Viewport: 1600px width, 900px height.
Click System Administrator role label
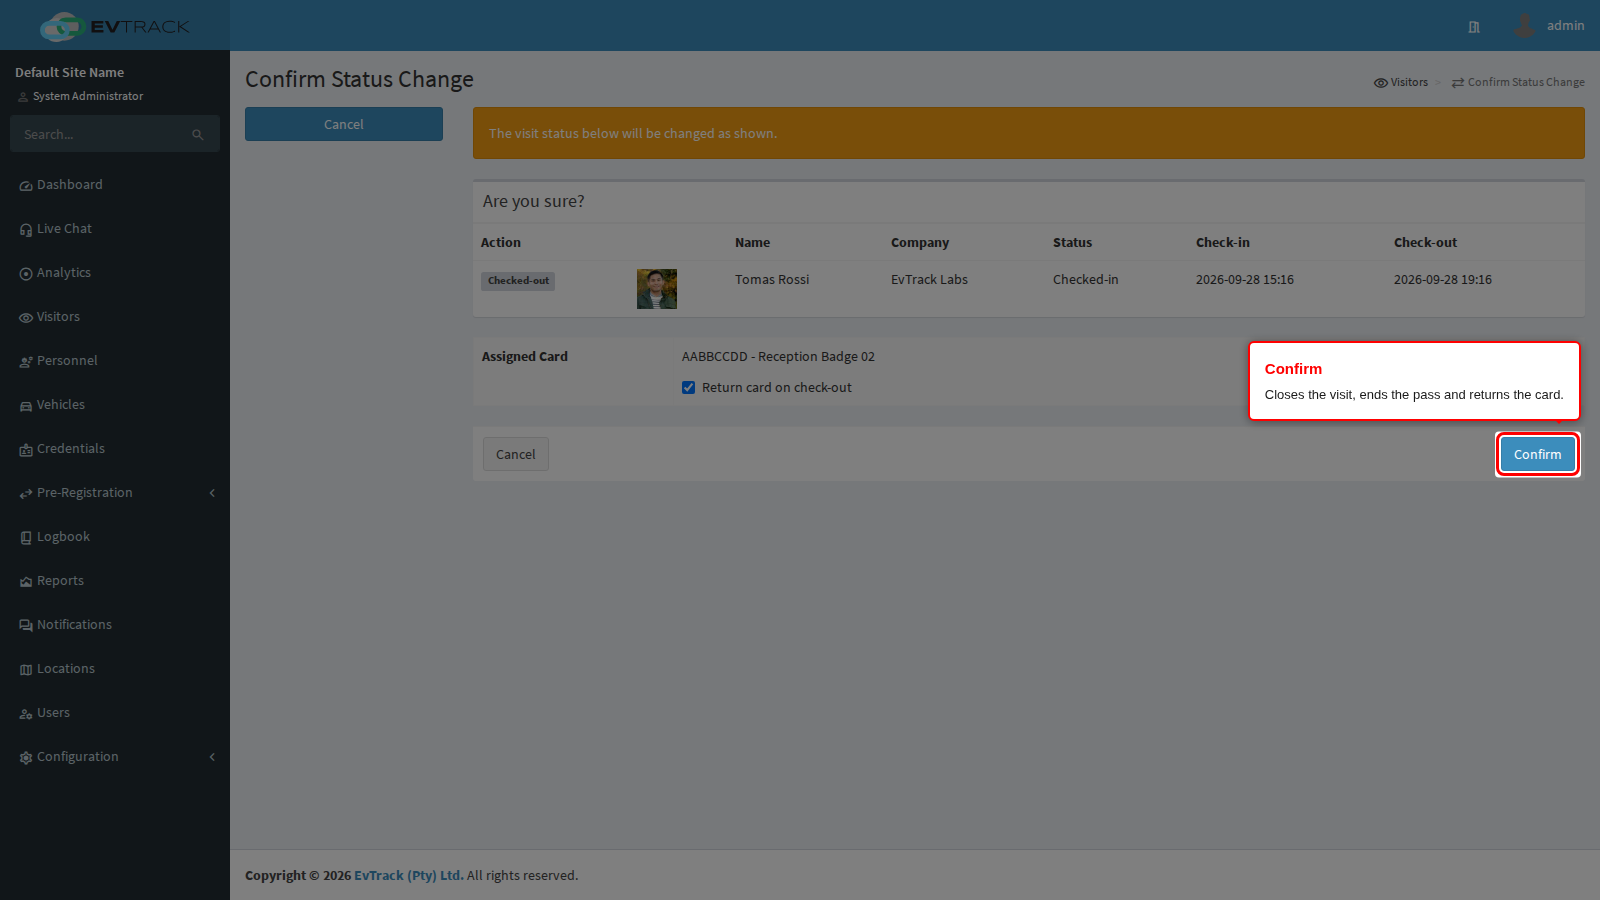[x=88, y=96]
